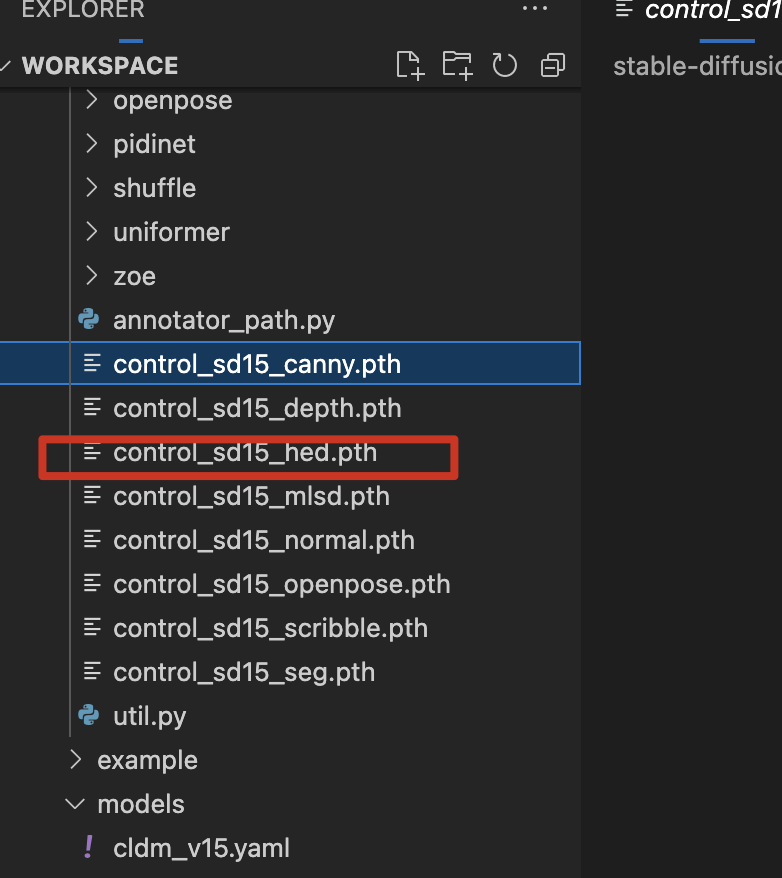The width and height of the screenshot is (782, 878).
Task: Expand the zoe folder
Action: point(91,275)
